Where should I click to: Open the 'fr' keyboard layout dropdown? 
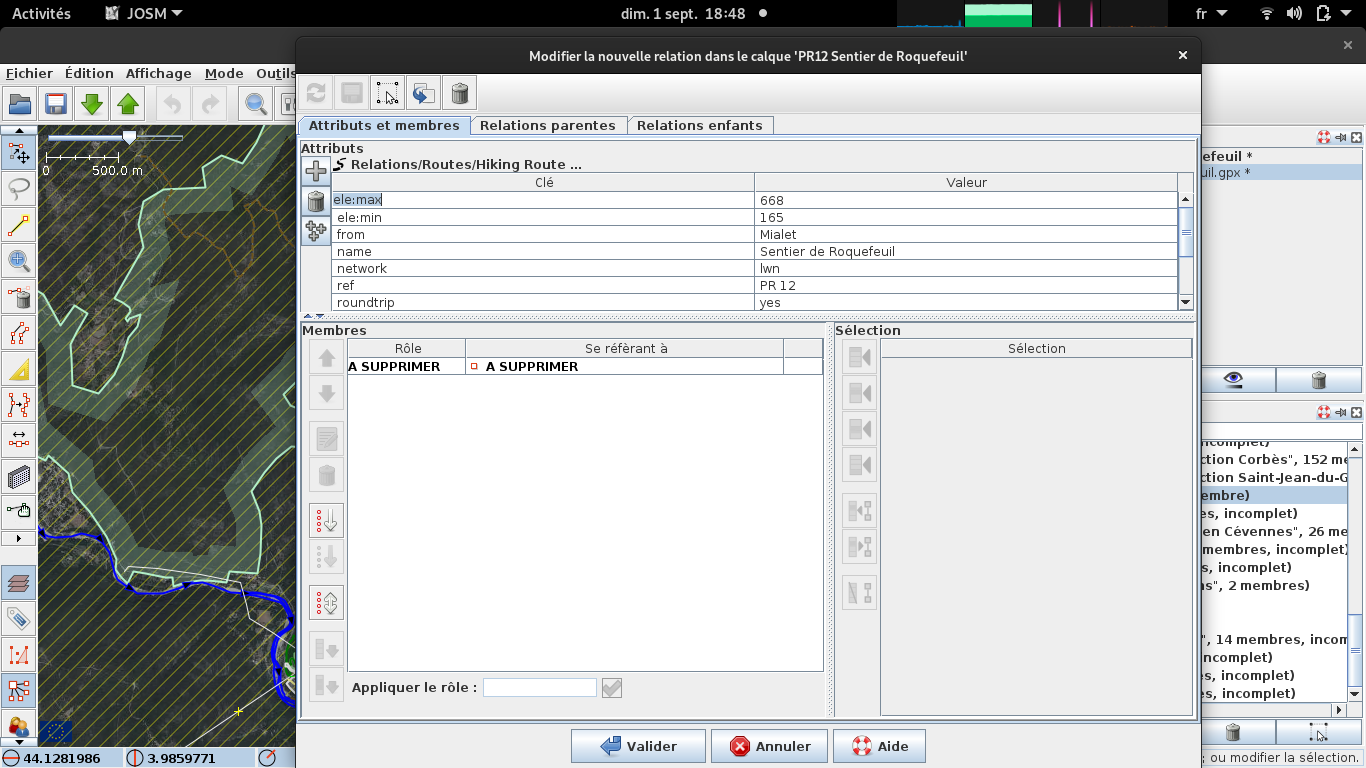pos(1210,14)
